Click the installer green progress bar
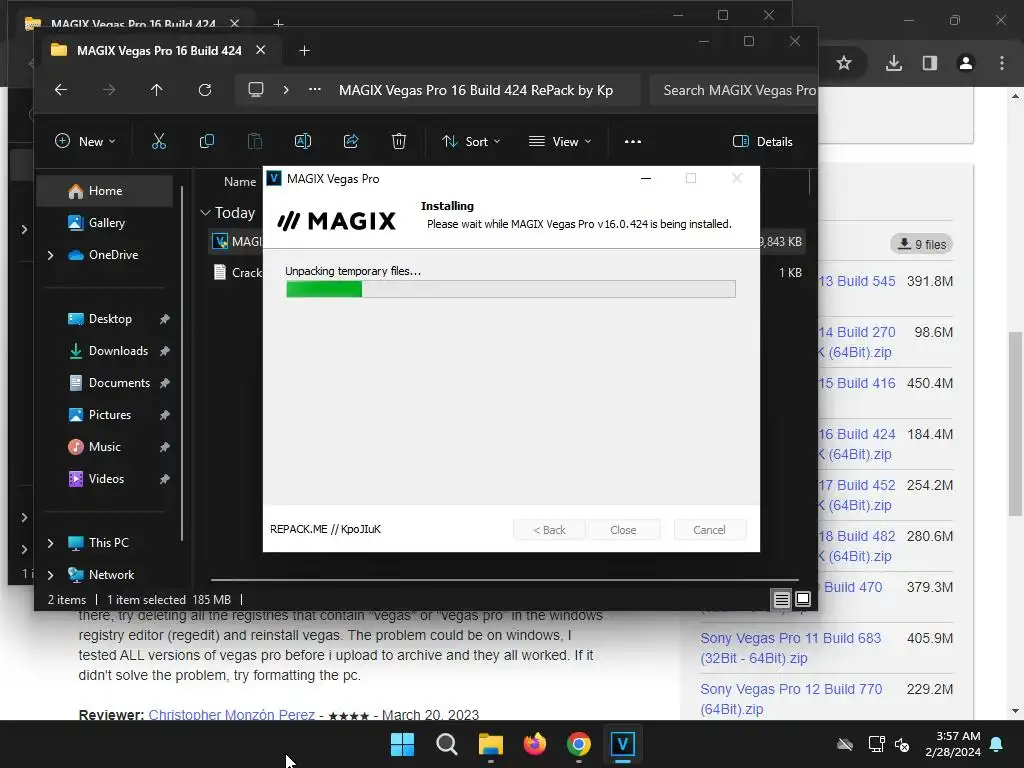The height and width of the screenshot is (768, 1024). point(511,289)
